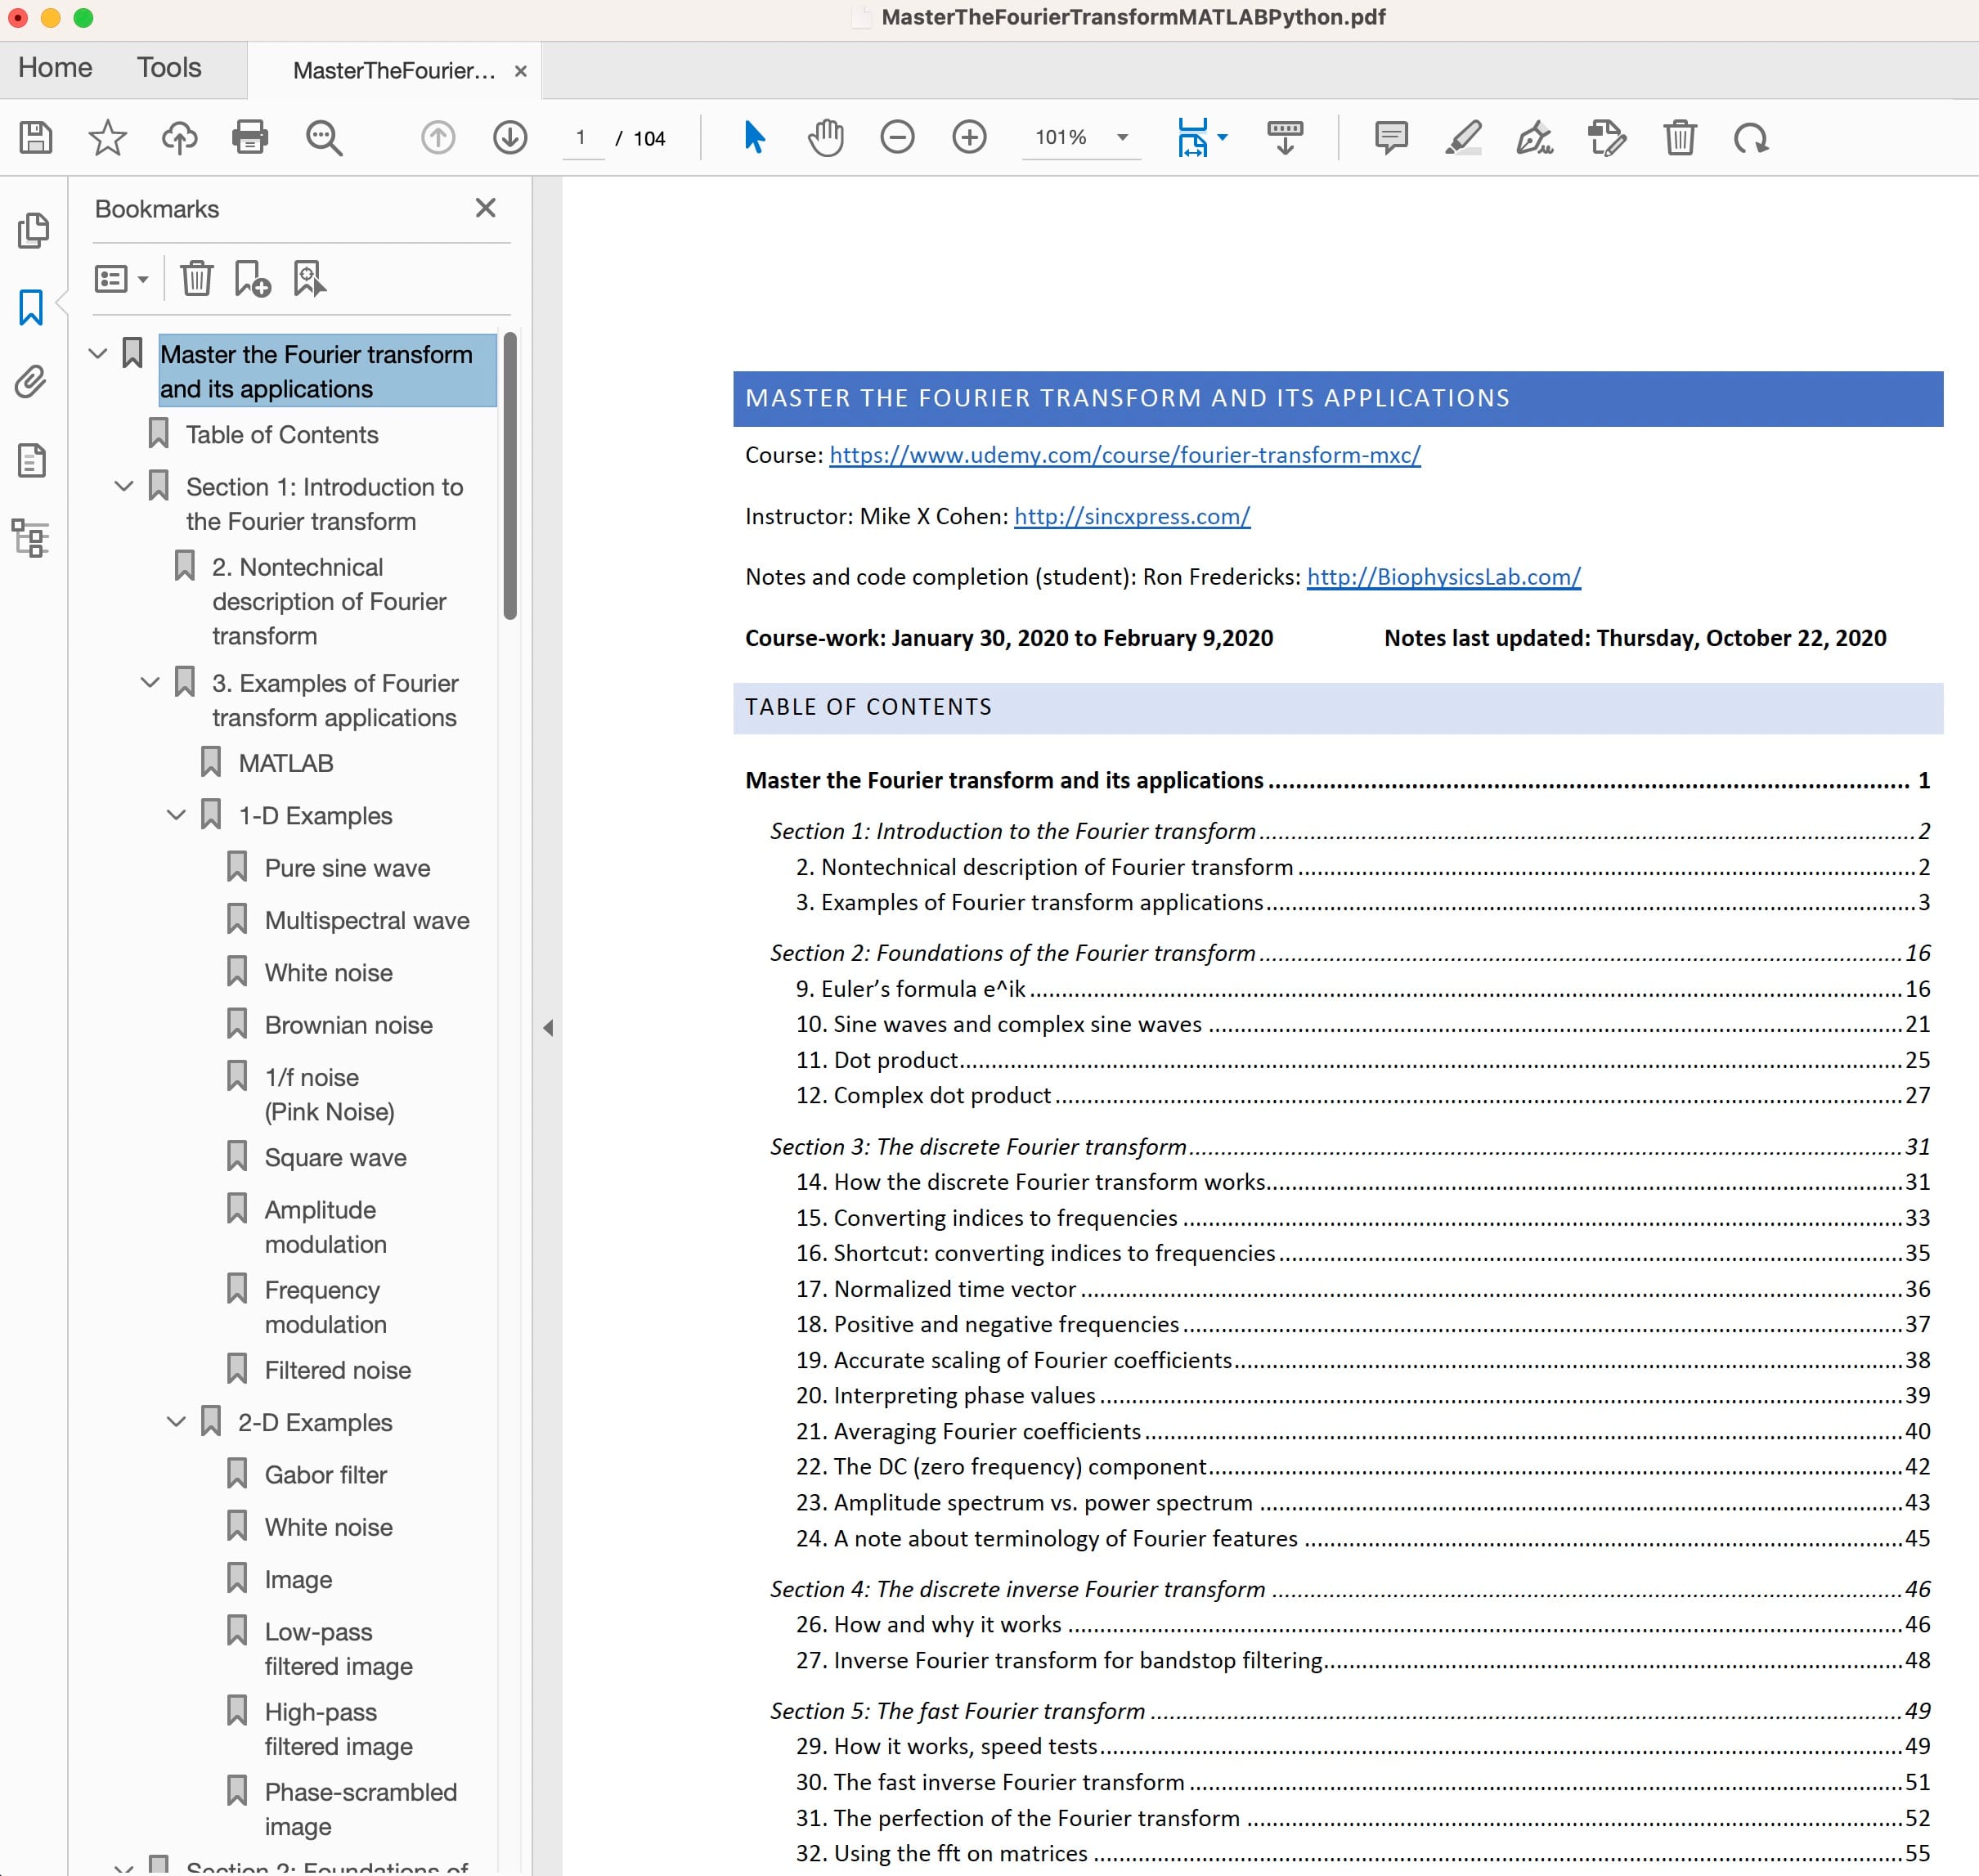Select the Highlight text pen tool
Viewport: 1979px width, 1876px height.
(x=1462, y=137)
